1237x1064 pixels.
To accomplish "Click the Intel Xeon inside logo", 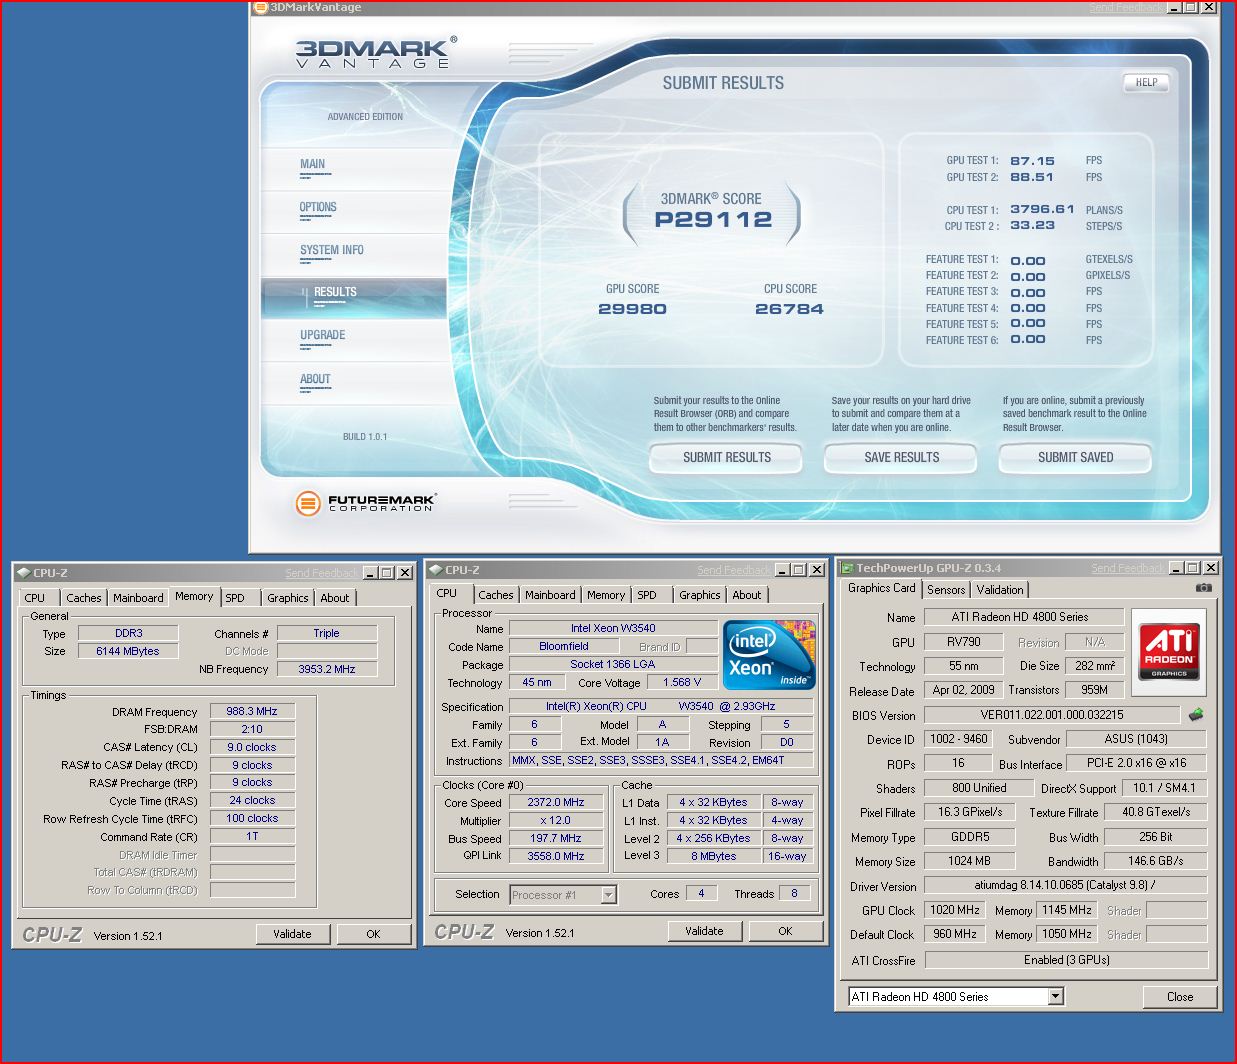I will [x=769, y=655].
